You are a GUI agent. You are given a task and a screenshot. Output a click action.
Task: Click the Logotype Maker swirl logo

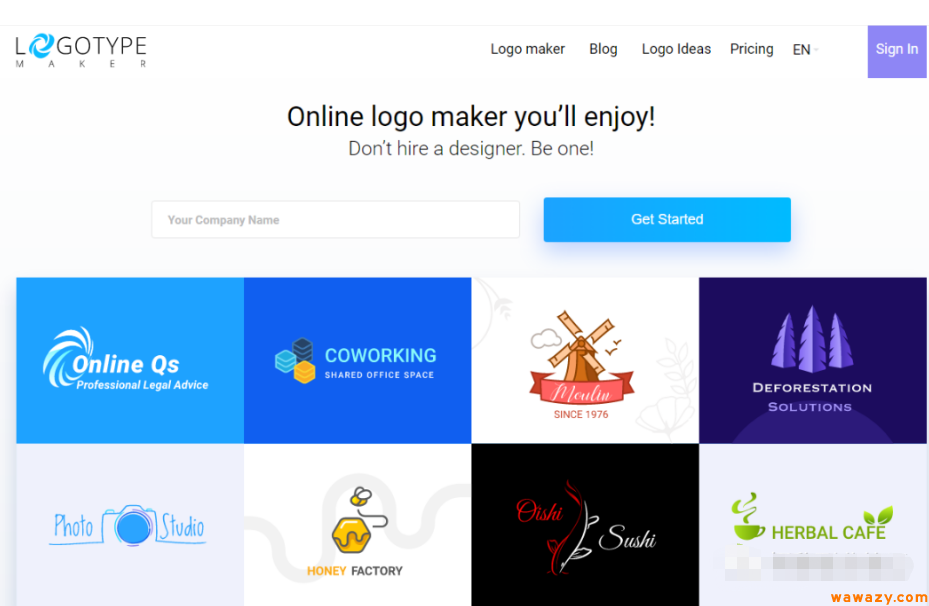(x=41, y=46)
